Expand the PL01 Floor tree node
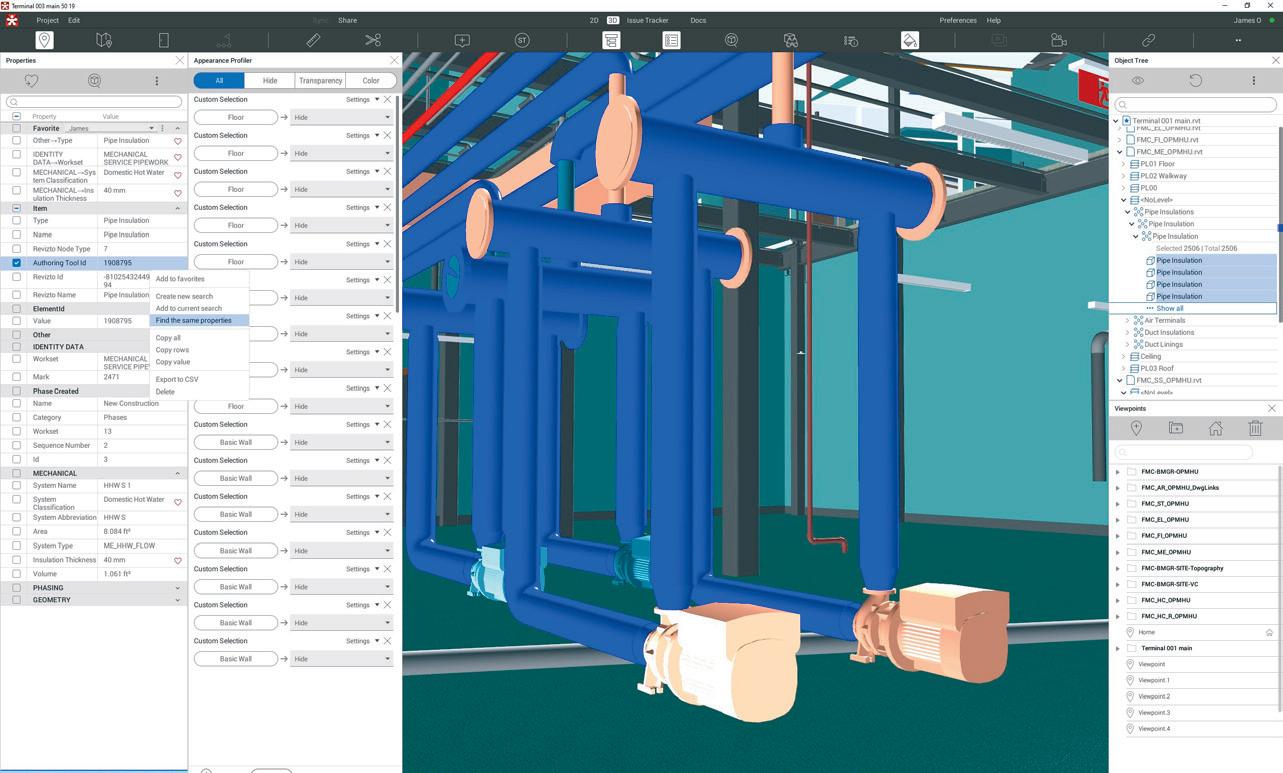Viewport: 1283px width, 773px height. pos(1123,164)
